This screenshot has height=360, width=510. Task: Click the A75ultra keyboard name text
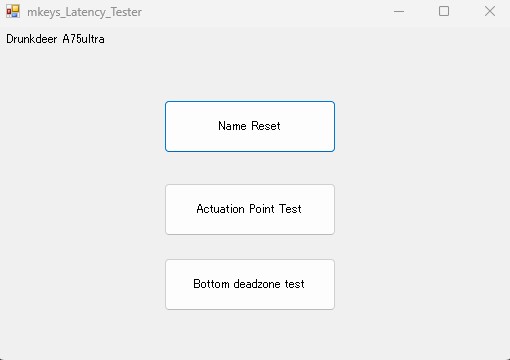[x=83, y=39]
